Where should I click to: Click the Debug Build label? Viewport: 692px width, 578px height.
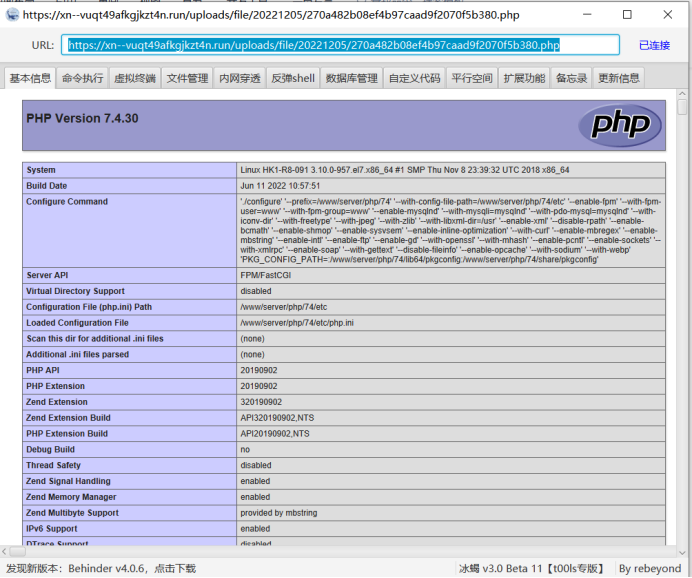pyautogui.click(x=50, y=450)
